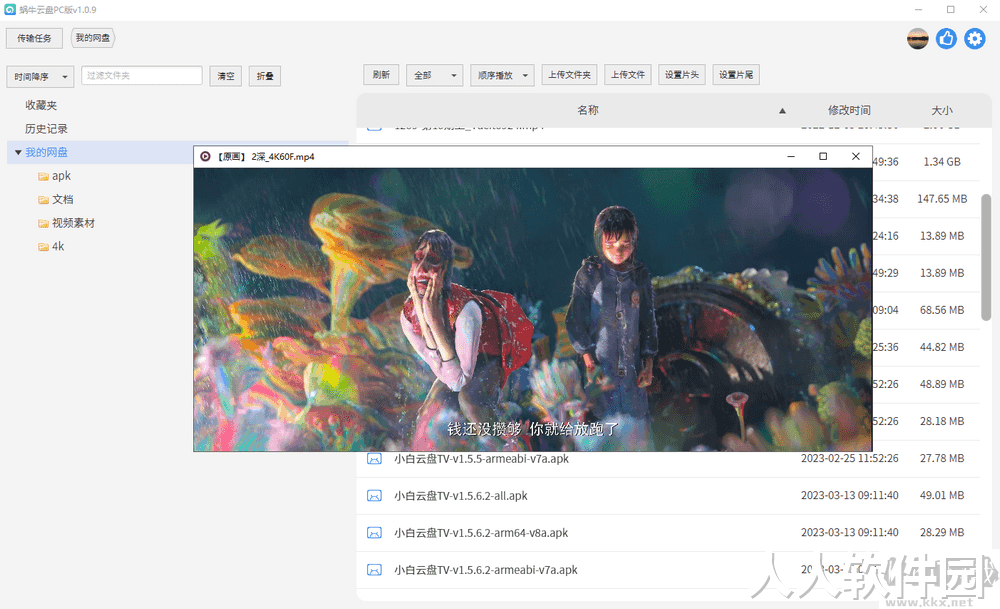
Task: Click the apk folder icon in sidebar
Action: click(x=43, y=177)
